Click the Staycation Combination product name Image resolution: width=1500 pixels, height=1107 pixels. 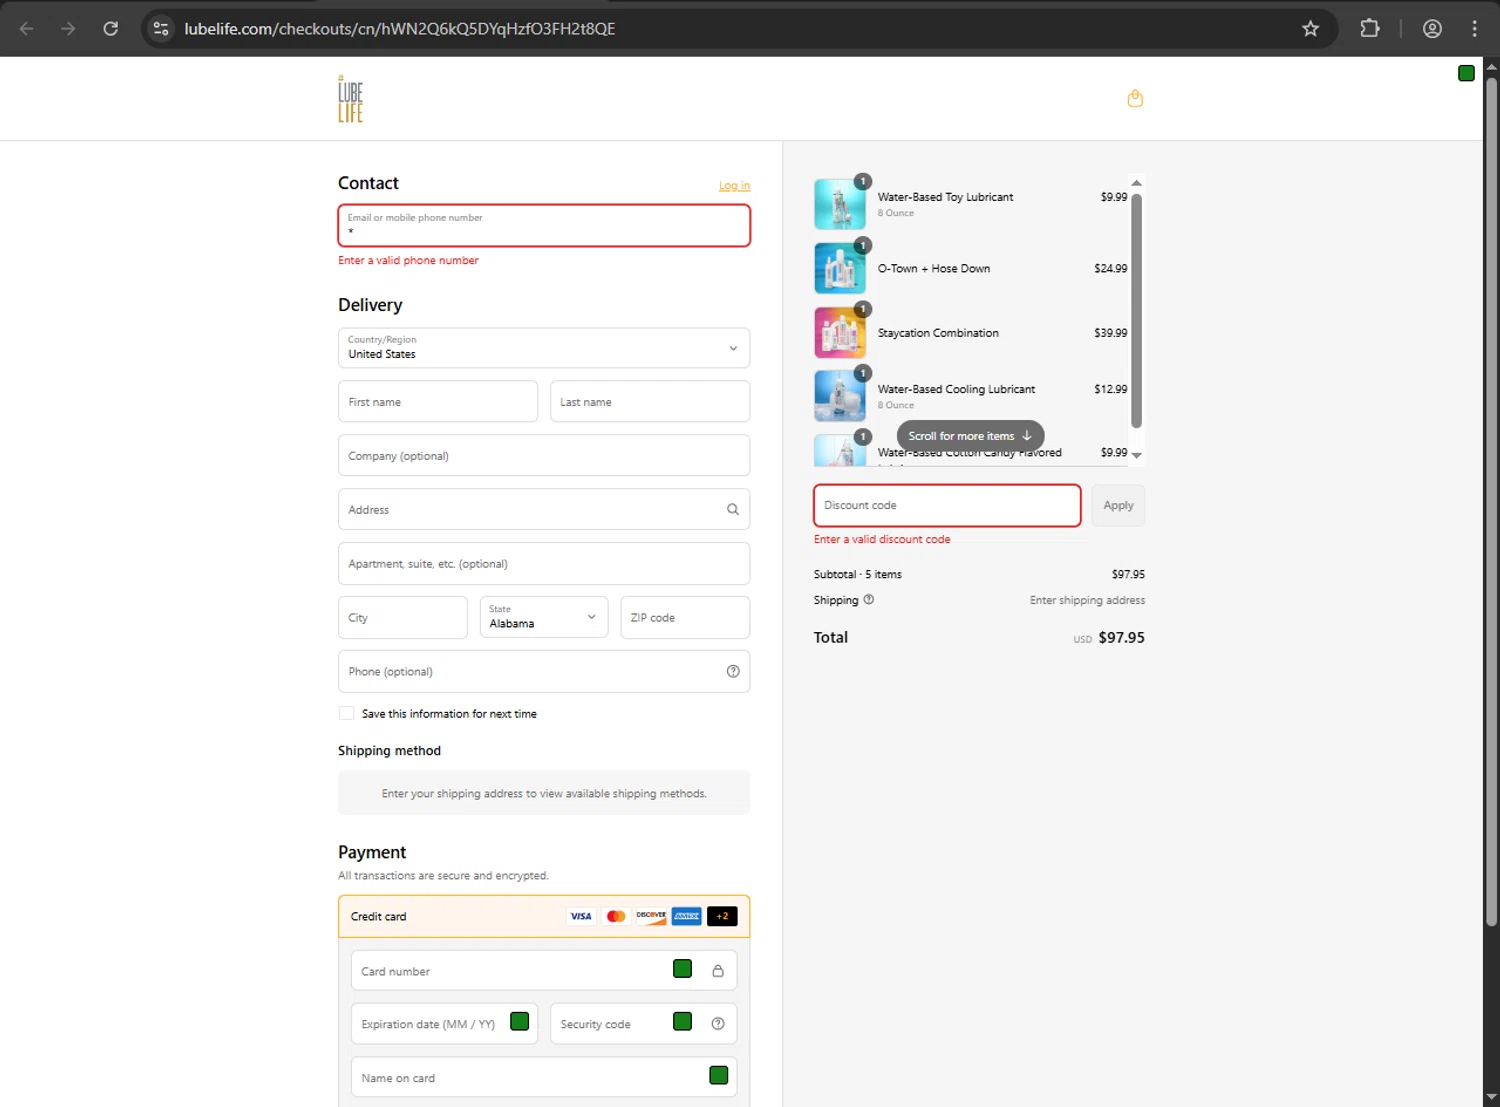tap(938, 333)
